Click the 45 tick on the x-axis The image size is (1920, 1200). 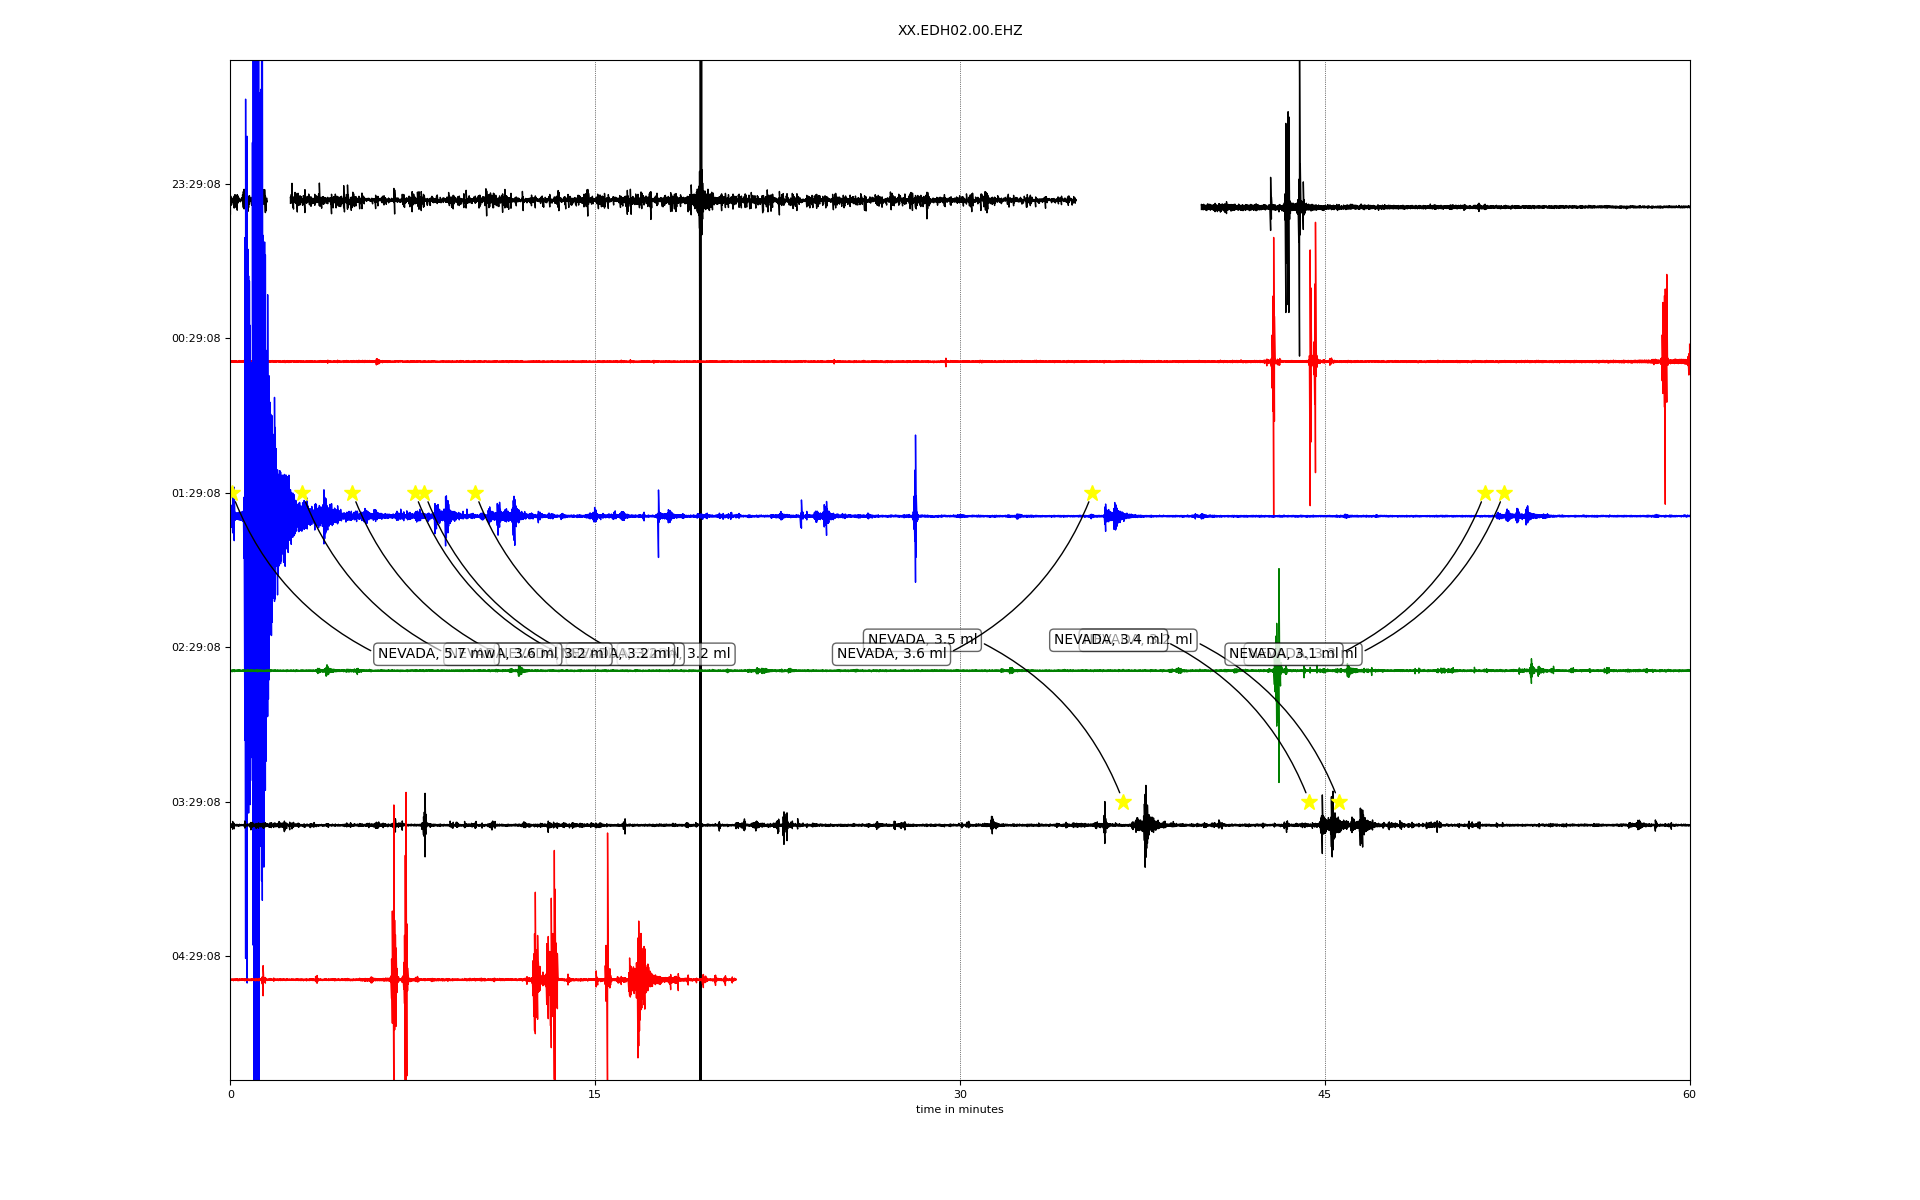click(1325, 1094)
